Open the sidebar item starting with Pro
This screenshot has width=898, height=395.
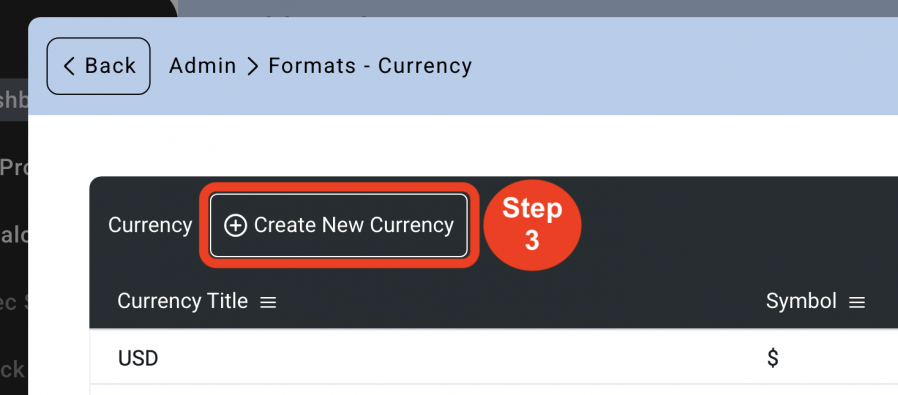coord(14,168)
